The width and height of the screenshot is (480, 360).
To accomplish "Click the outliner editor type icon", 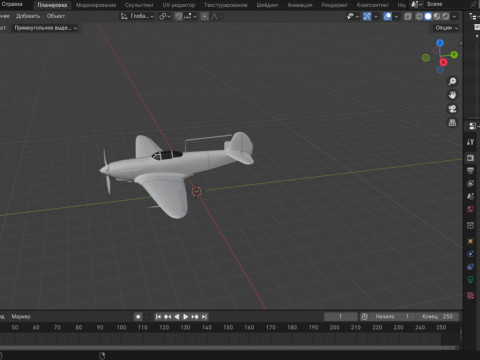I will [x=473, y=16].
